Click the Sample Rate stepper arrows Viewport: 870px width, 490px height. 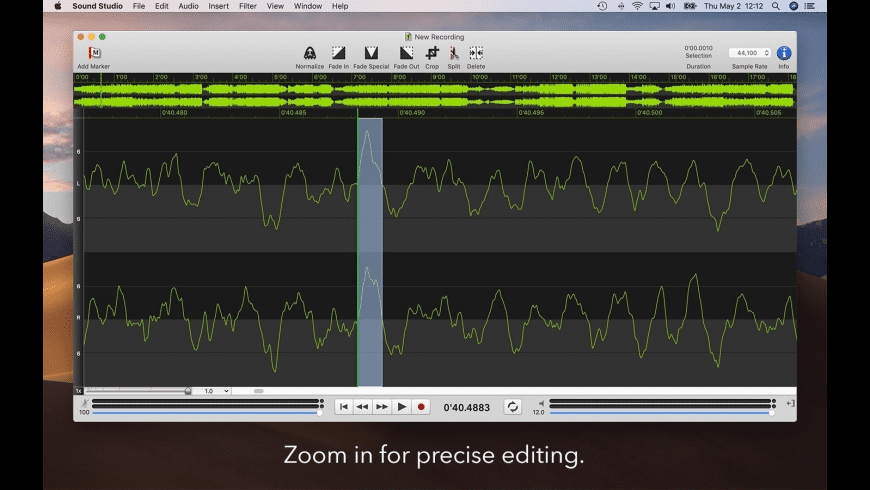(x=767, y=53)
